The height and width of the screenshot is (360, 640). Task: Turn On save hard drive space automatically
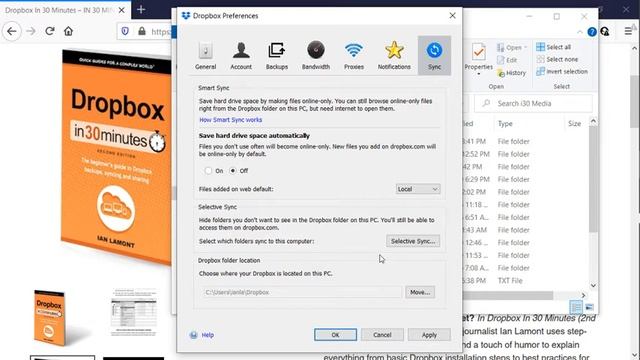click(209, 171)
